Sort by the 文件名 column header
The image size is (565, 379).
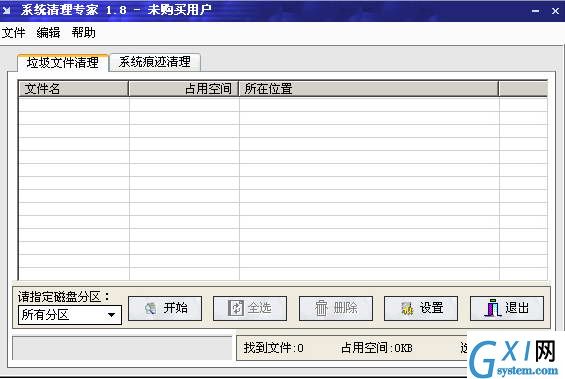tap(74, 89)
